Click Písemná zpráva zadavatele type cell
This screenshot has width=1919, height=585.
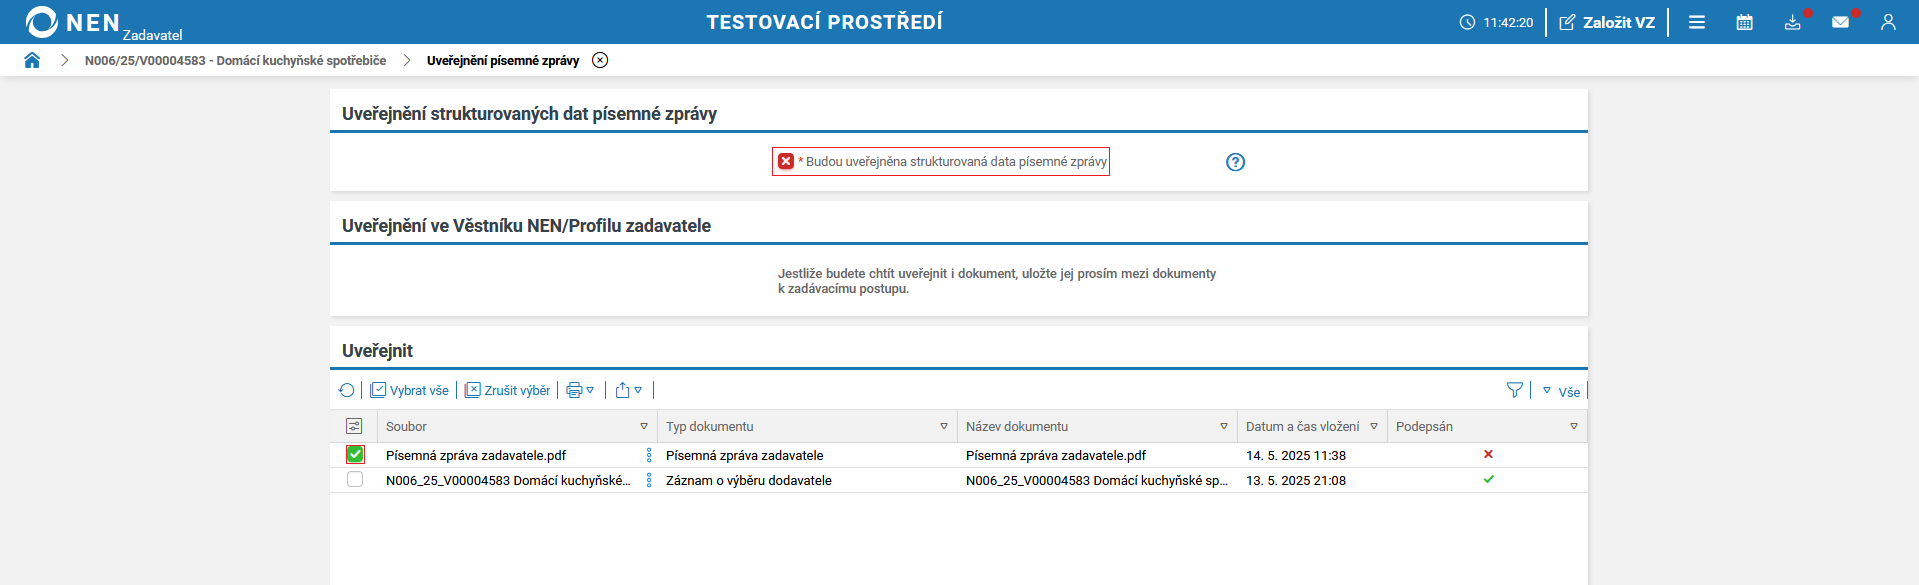click(745, 455)
